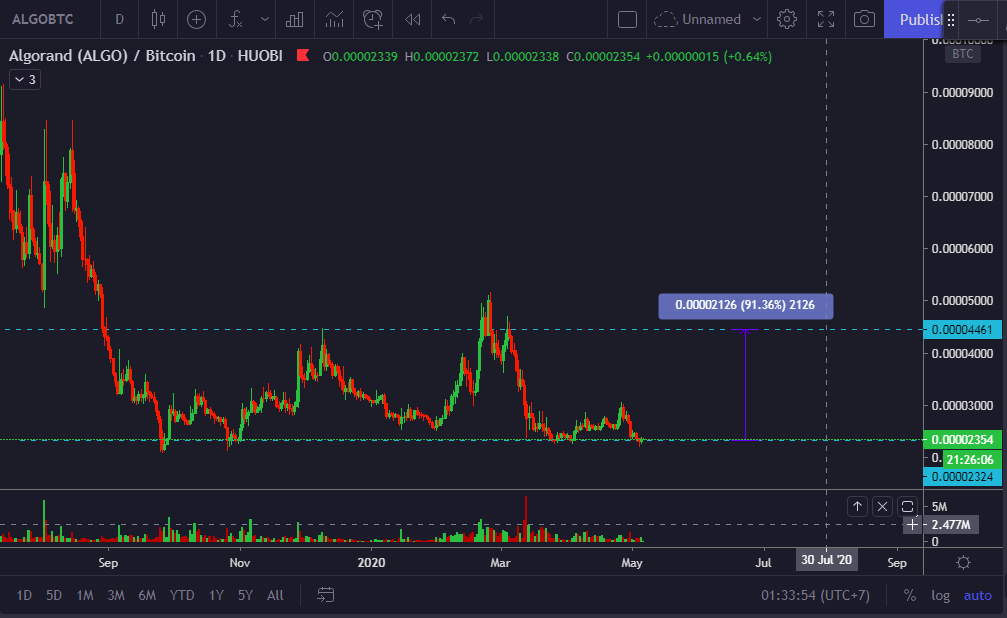Toggle logarithmic price scale
This screenshot has height=618, width=1007.
pos(940,595)
